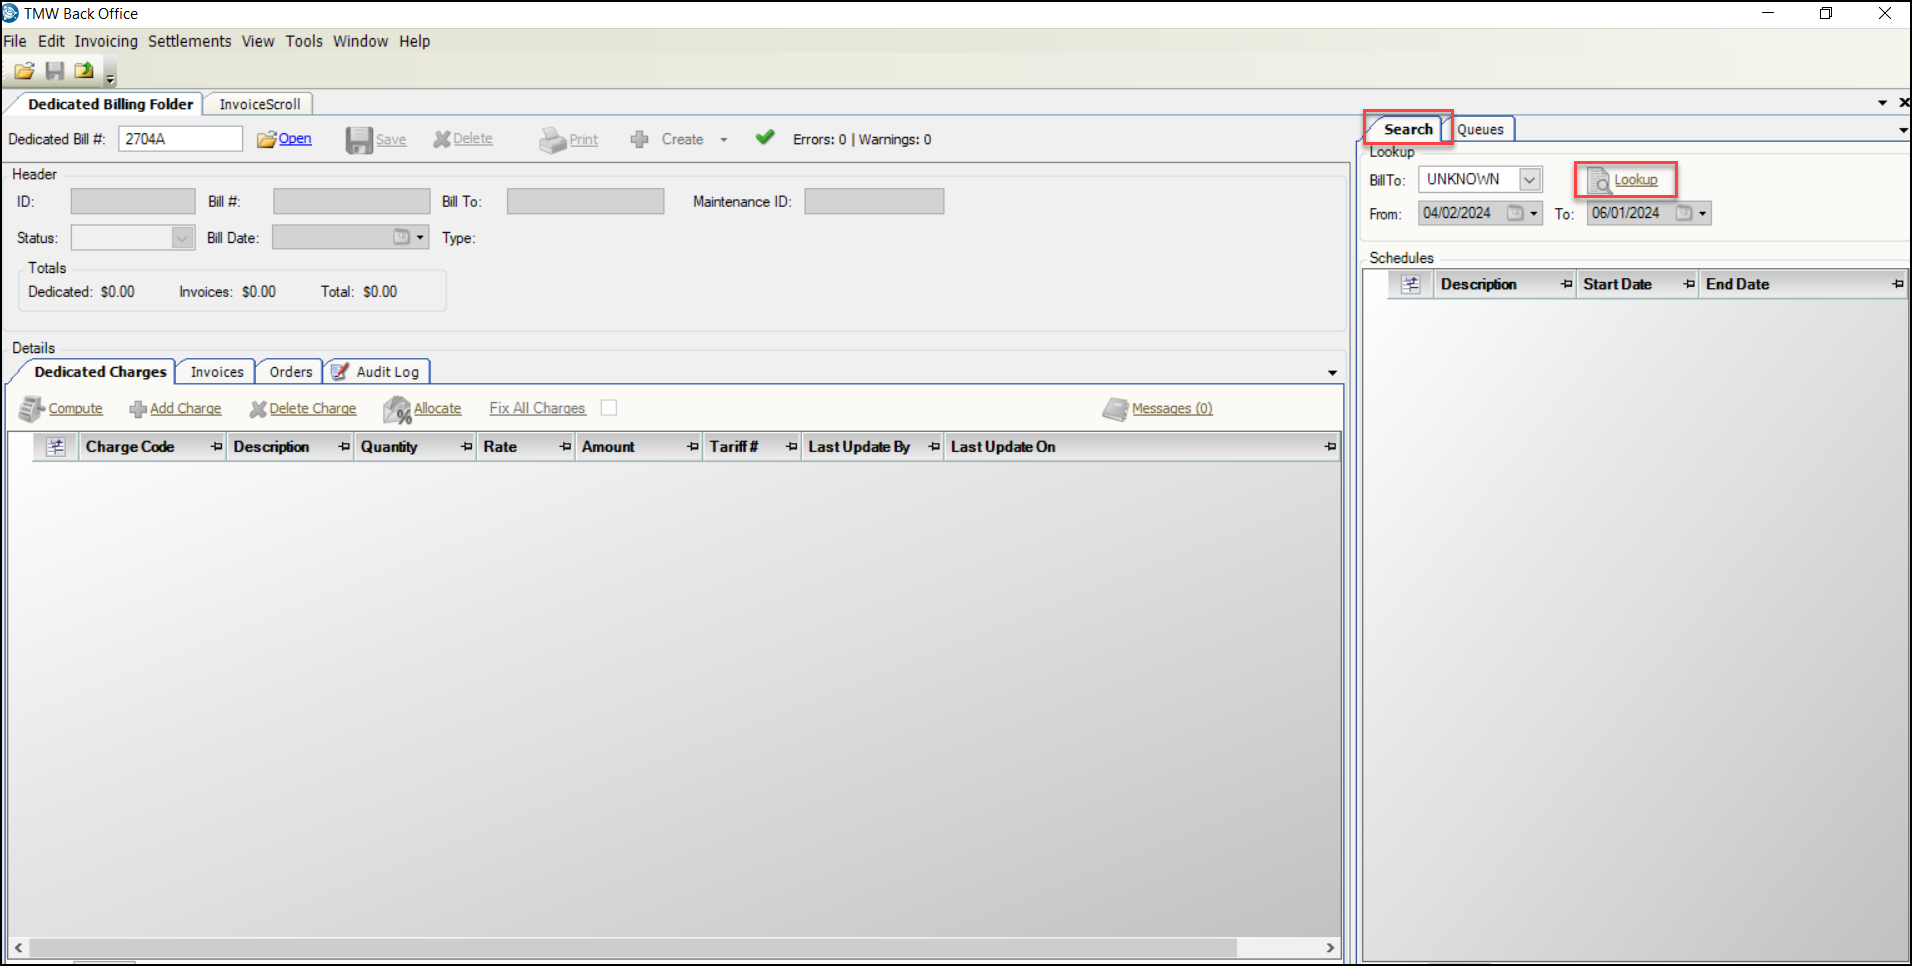Click the Bill To header field
The height and width of the screenshot is (966, 1912).
(586, 202)
